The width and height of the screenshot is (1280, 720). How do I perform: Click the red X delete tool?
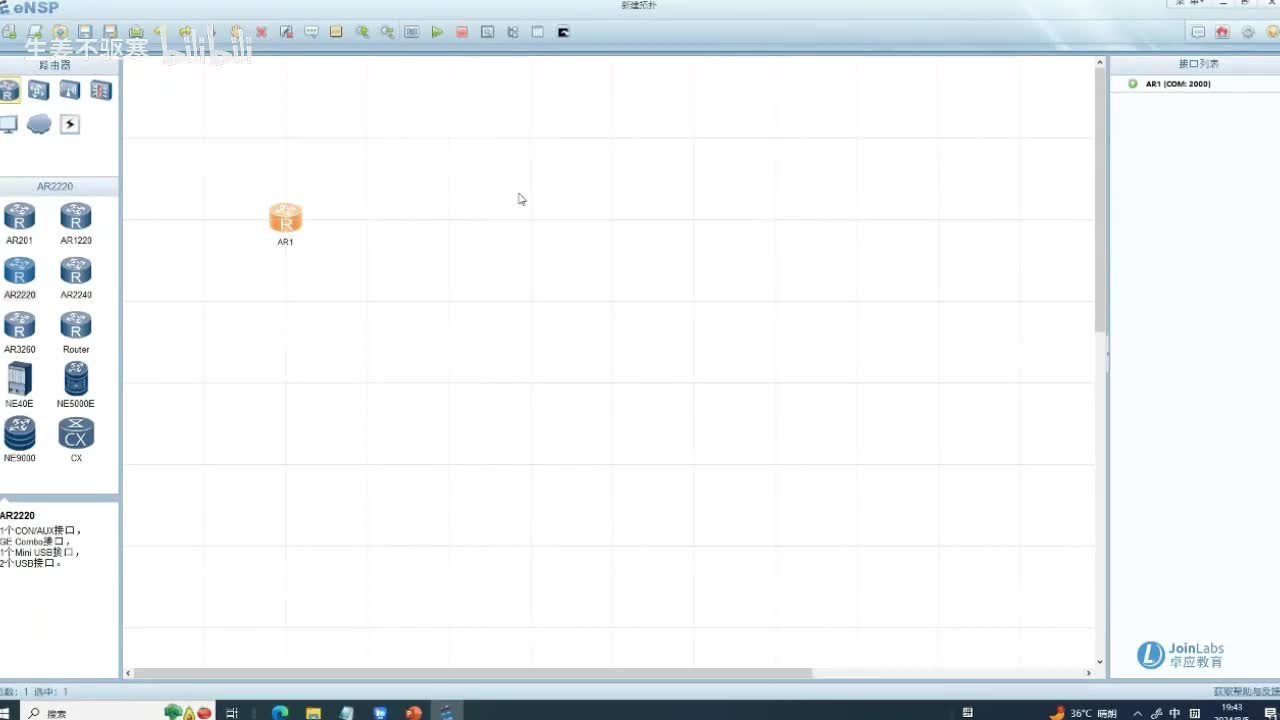coord(261,32)
